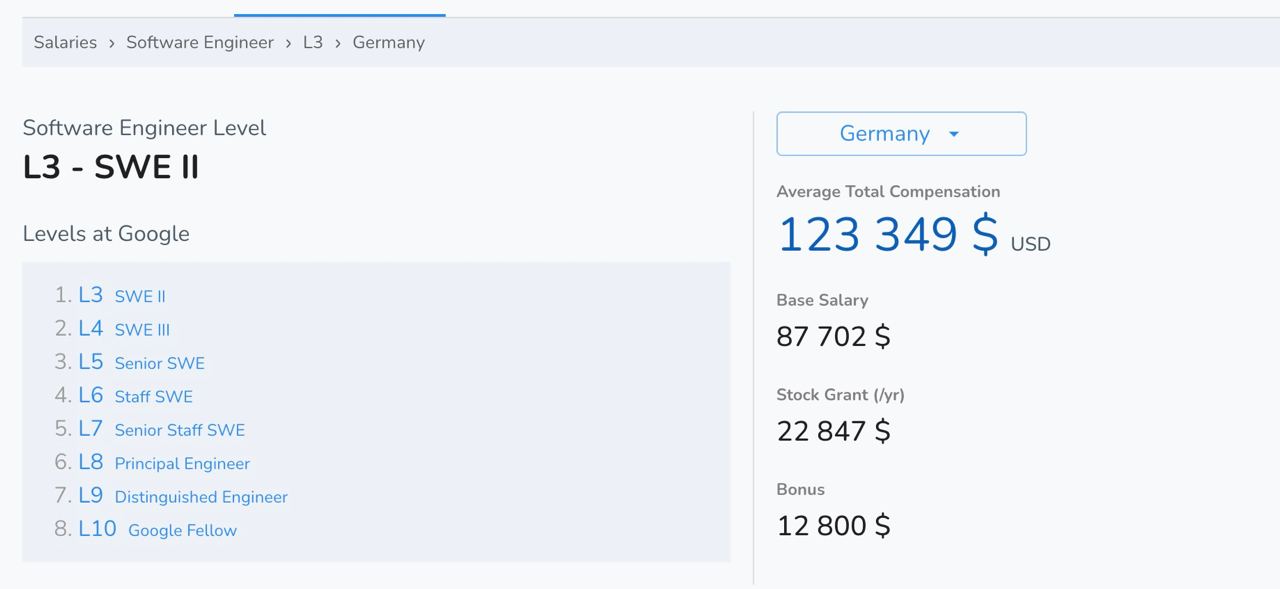Go to Software Engineer breadcrumb
The image size is (1280, 589).
pos(200,42)
